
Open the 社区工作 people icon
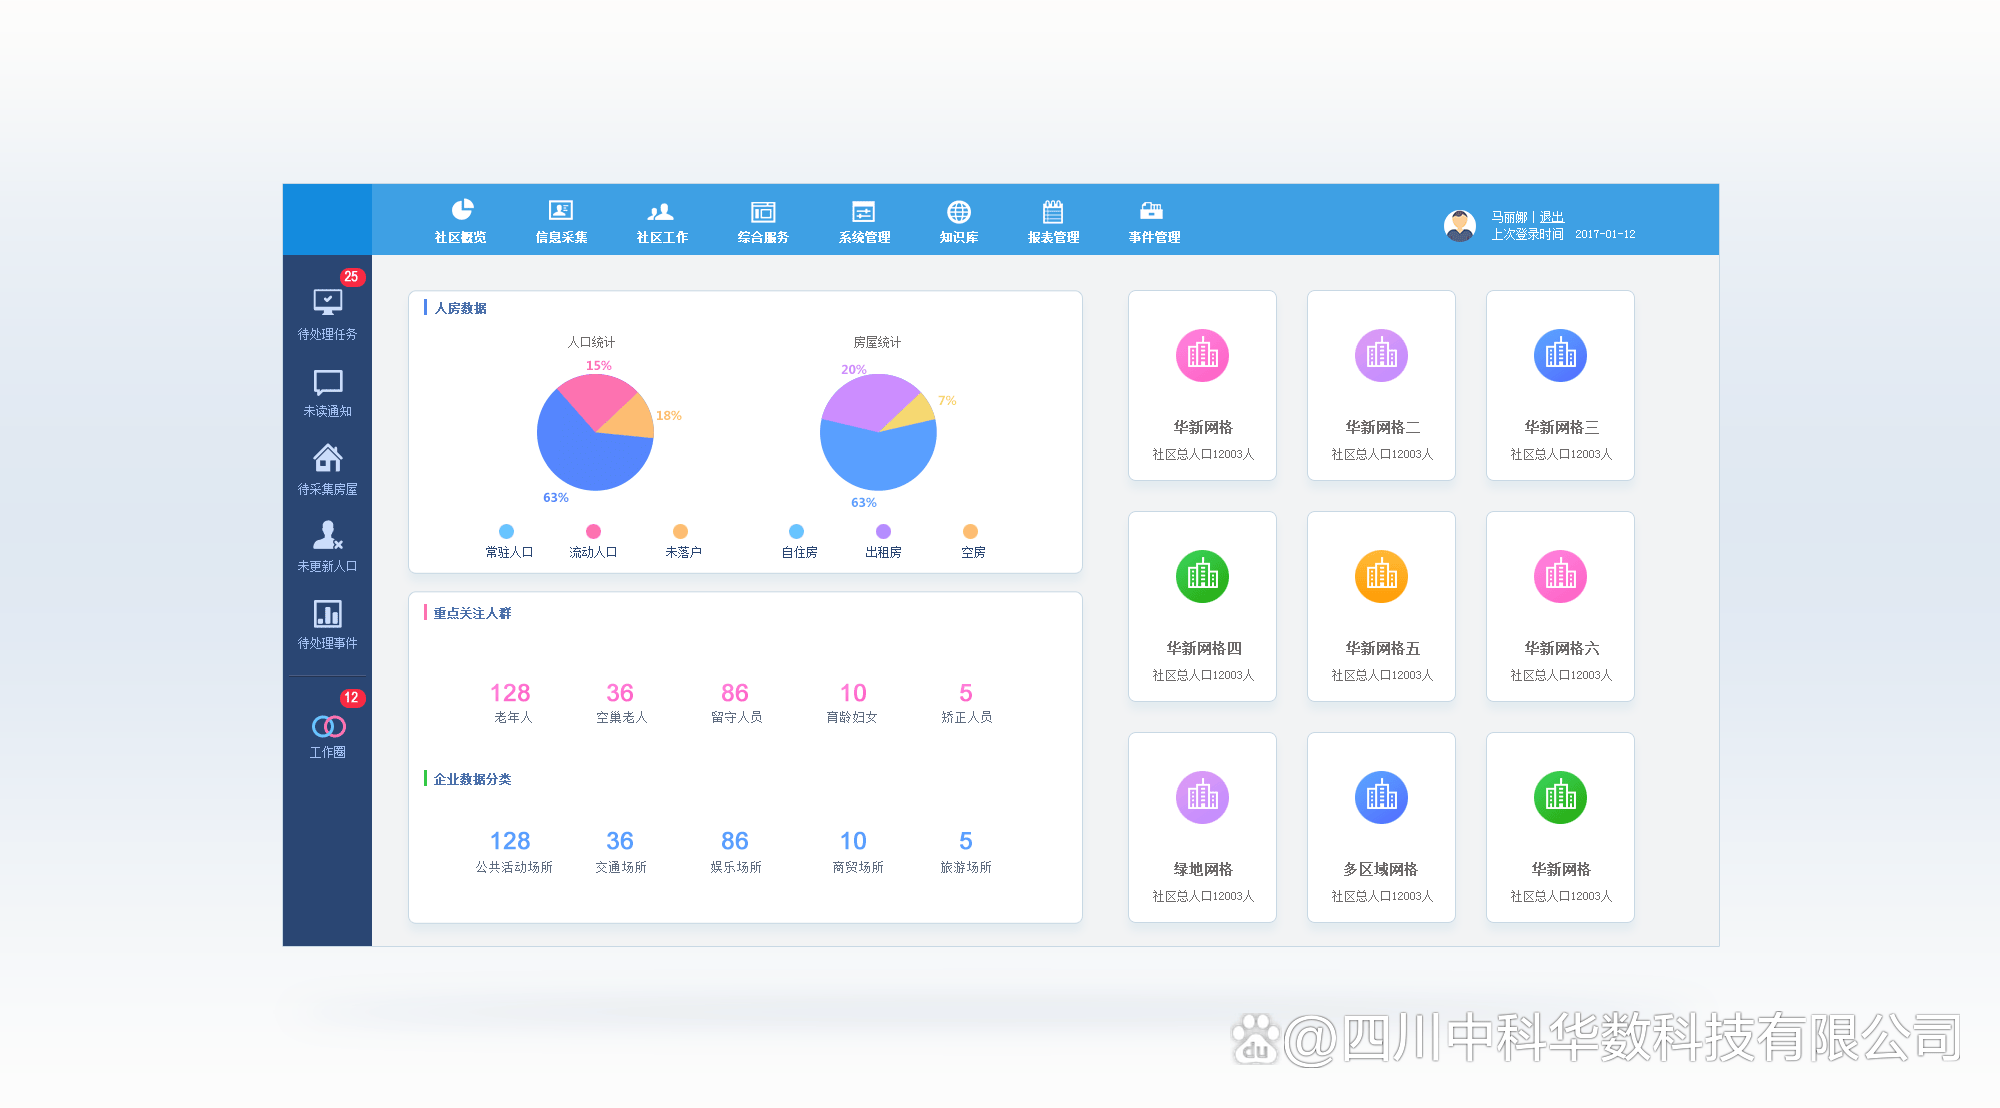pyautogui.click(x=661, y=211)
